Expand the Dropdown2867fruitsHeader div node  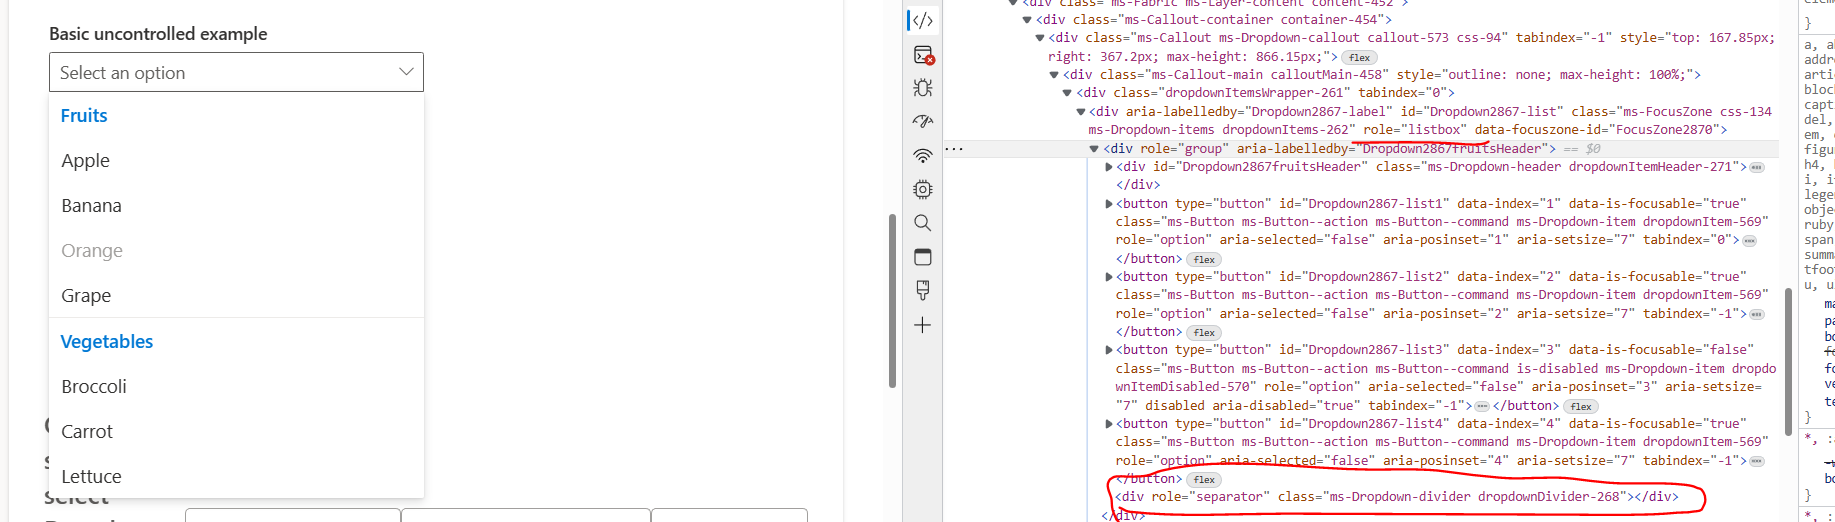pyautogui.click(x=1108, y=167)
